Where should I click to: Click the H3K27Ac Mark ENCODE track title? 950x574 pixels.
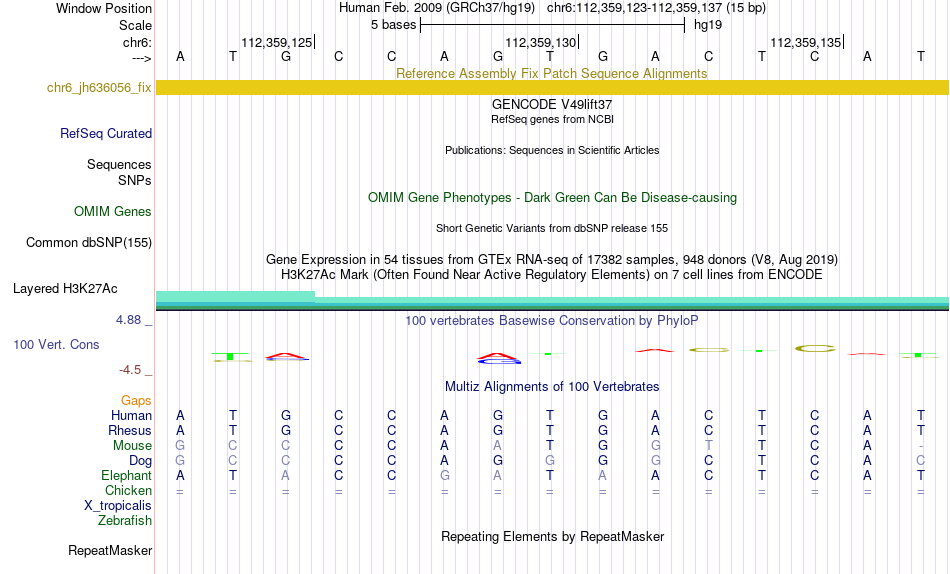(552, 275)
